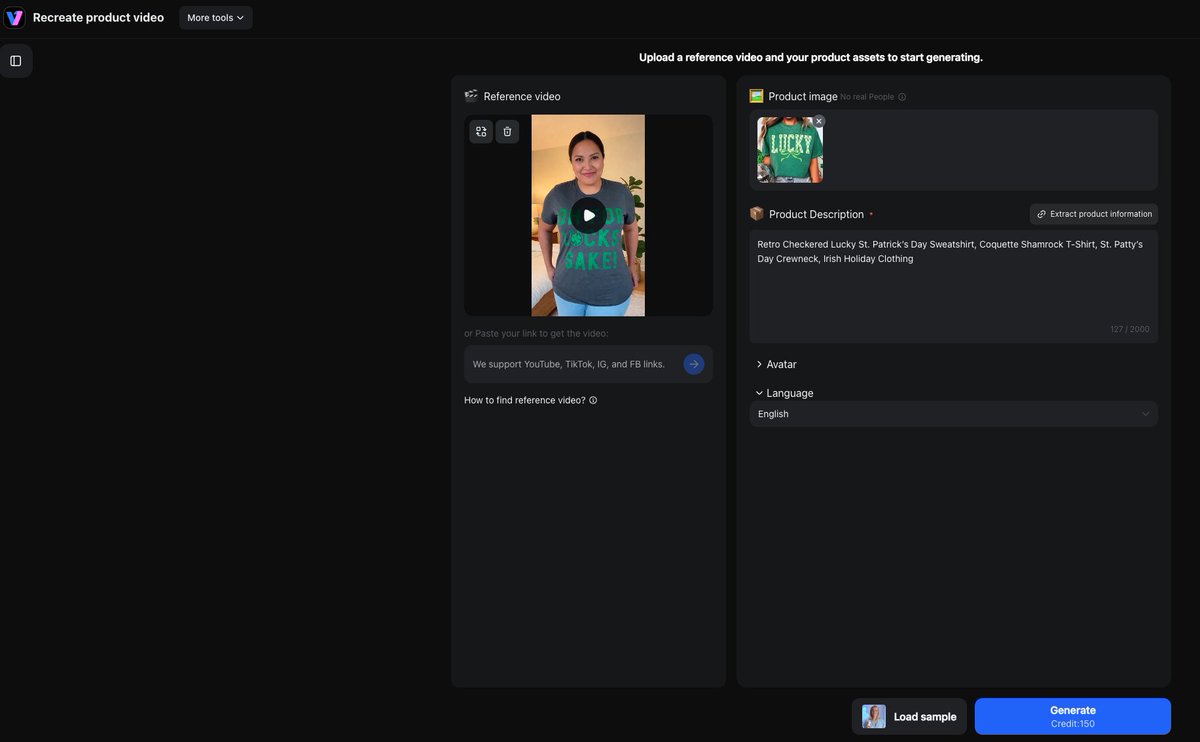Click the upload instructions heading text
The image size is (1200, 742).
(811, 57)
